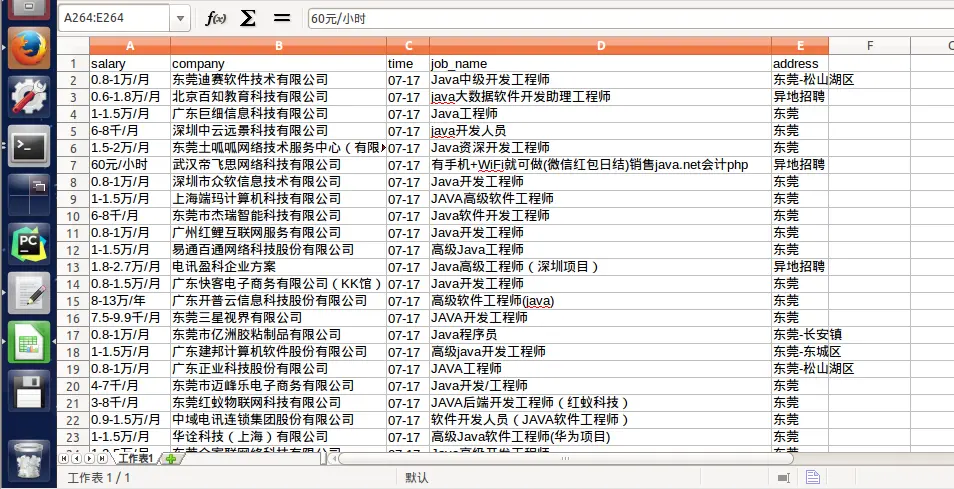Select row 23 header
The height and width of the screenshot is (489, 954).
tap(73, 438)
